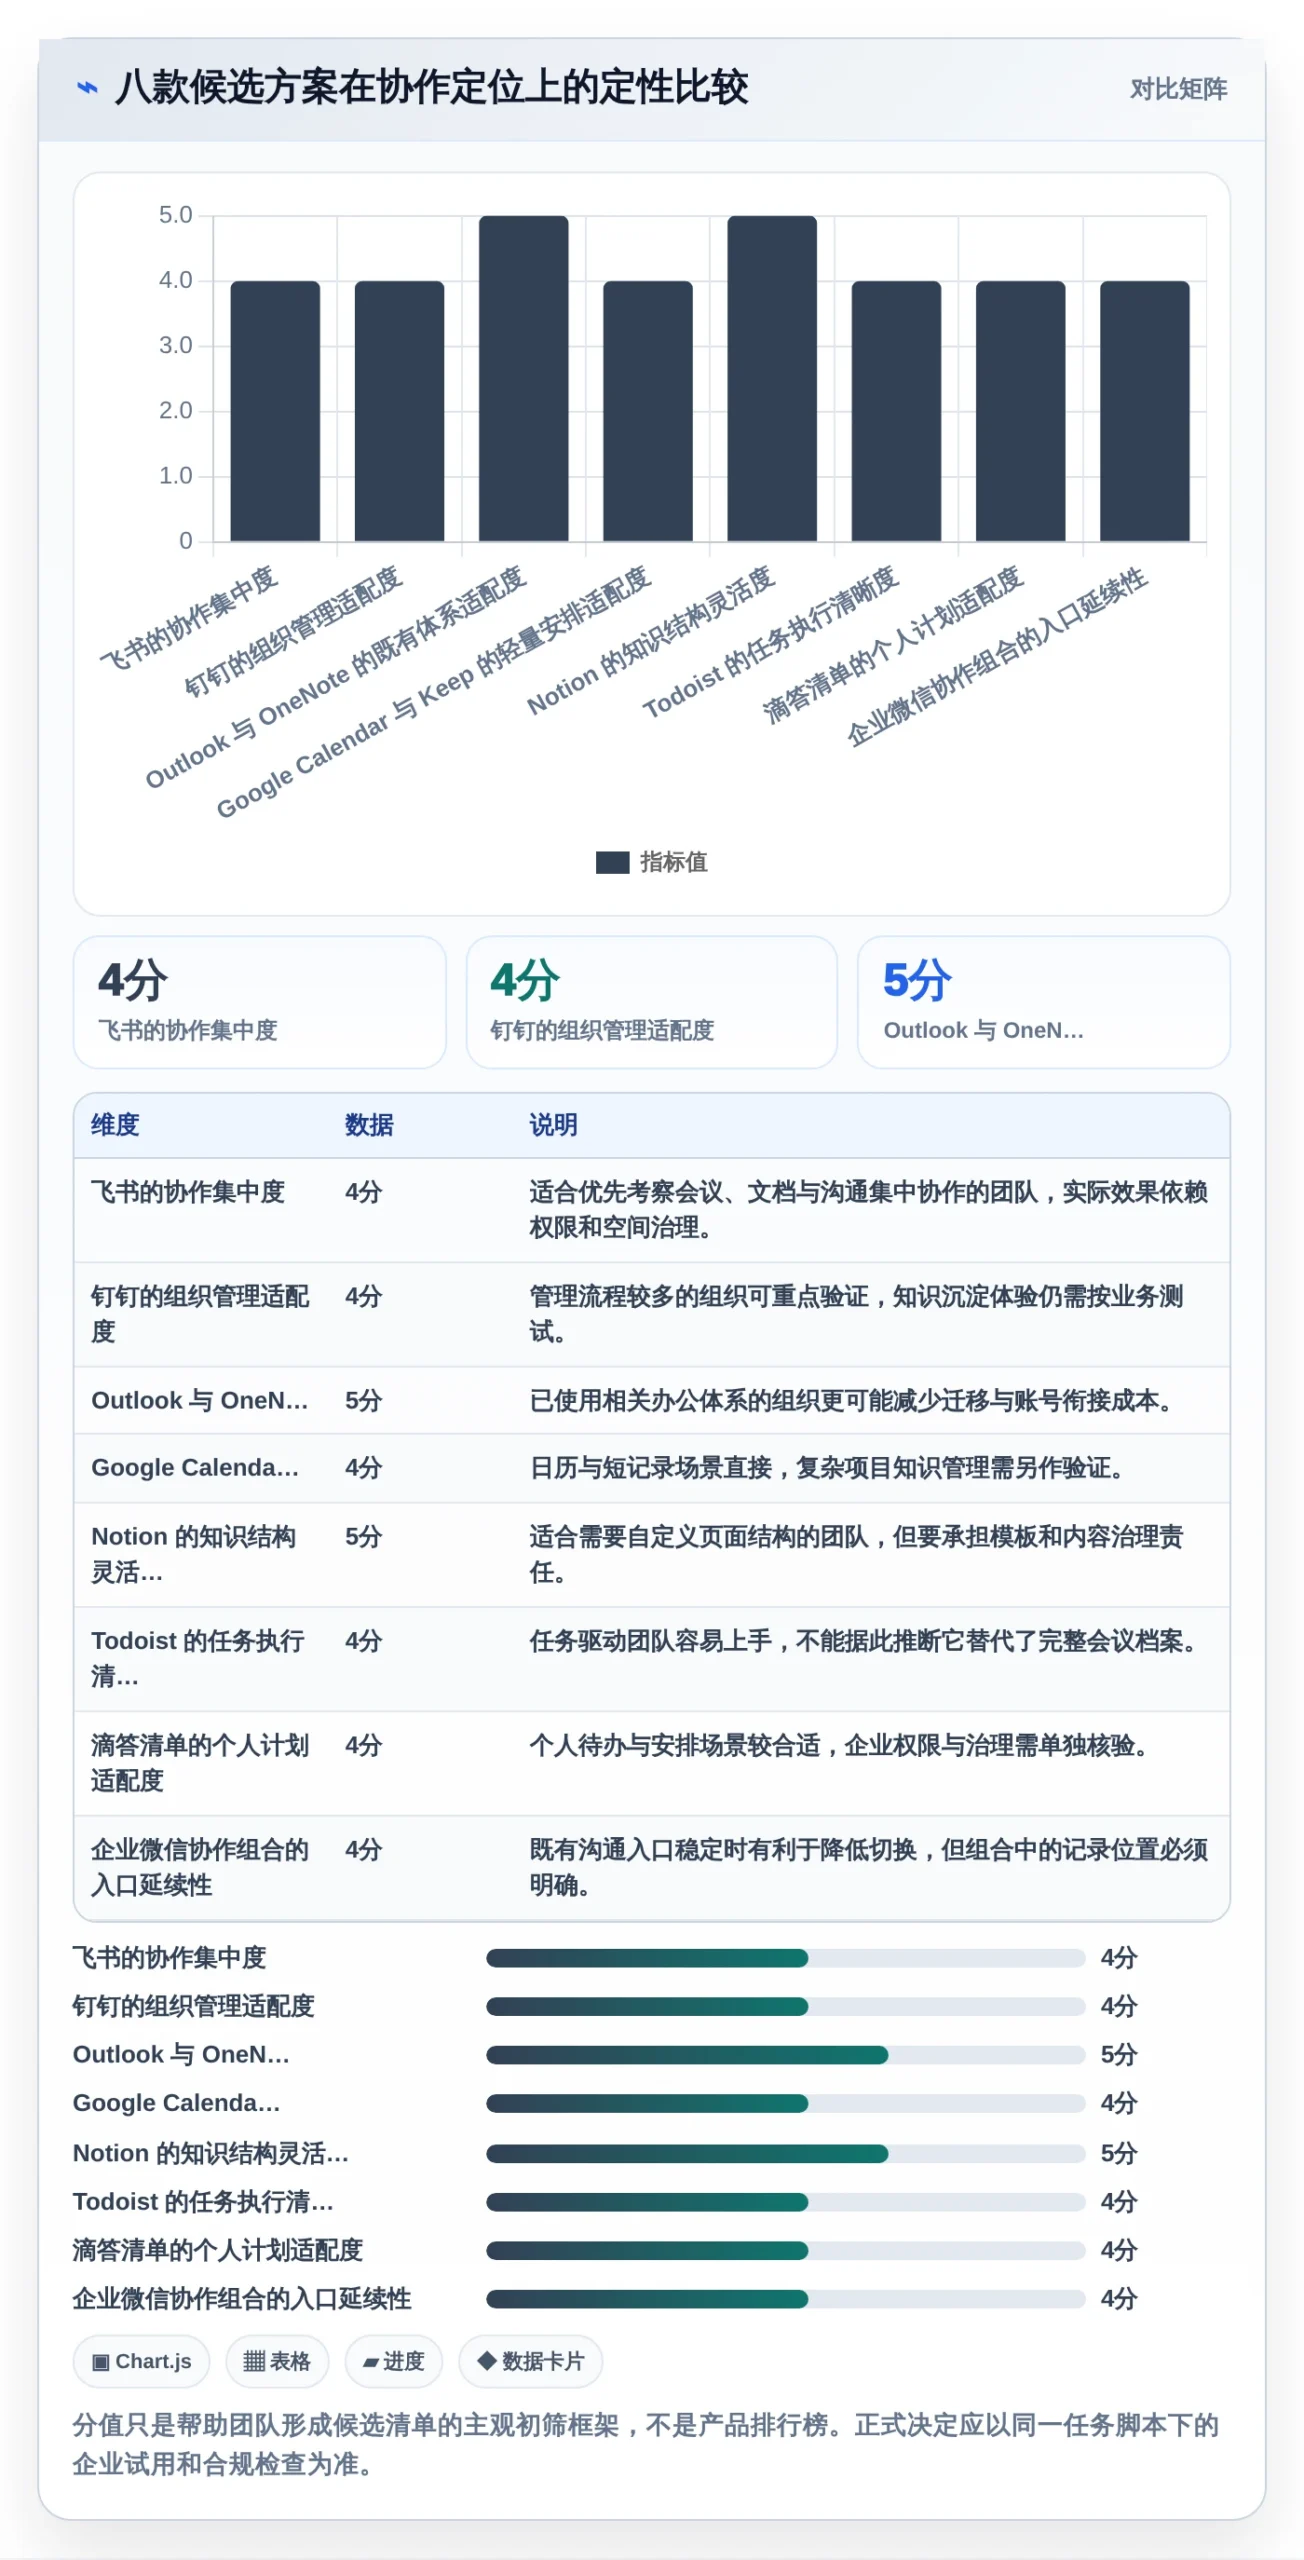Click the 维度 column header
This screenshot has height=2560, width=1304.
(115, 1125)
